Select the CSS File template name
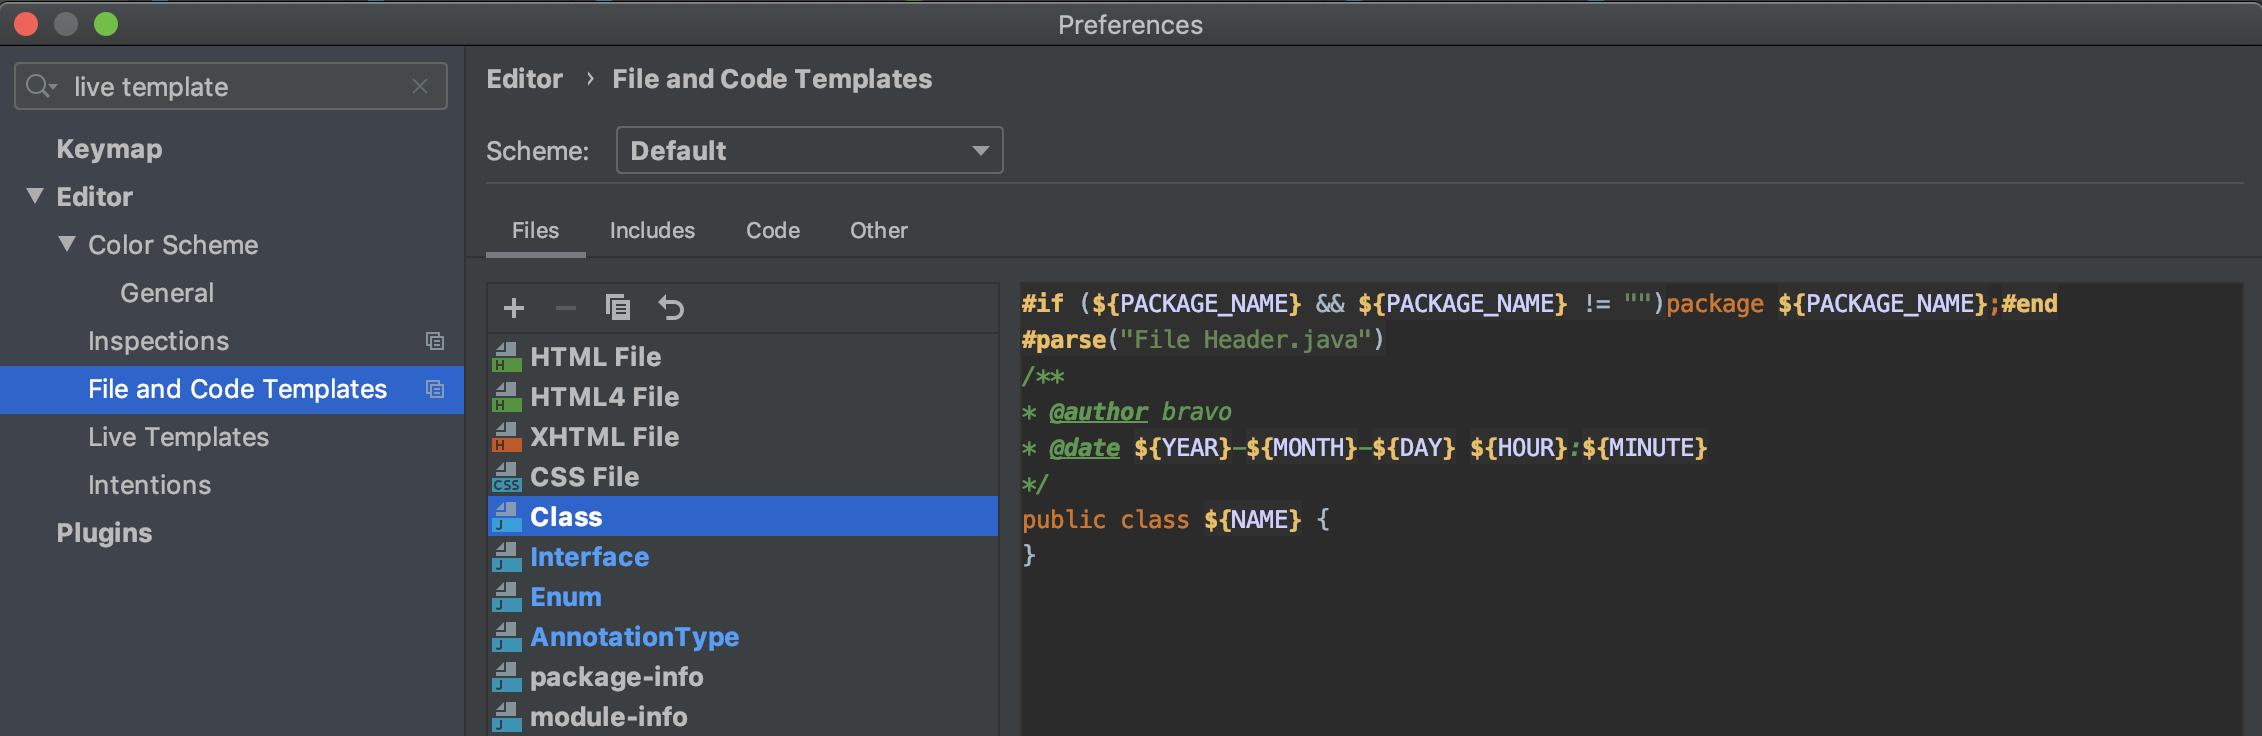Image resolution: width=2262 pixels, height=736 pixels. (x=584, y=477)
